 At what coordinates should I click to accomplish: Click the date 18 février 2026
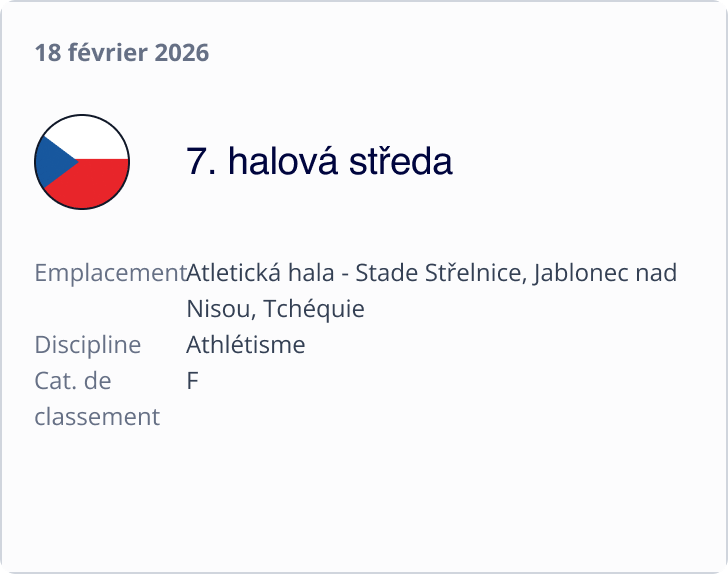click(x=121, y=53)
